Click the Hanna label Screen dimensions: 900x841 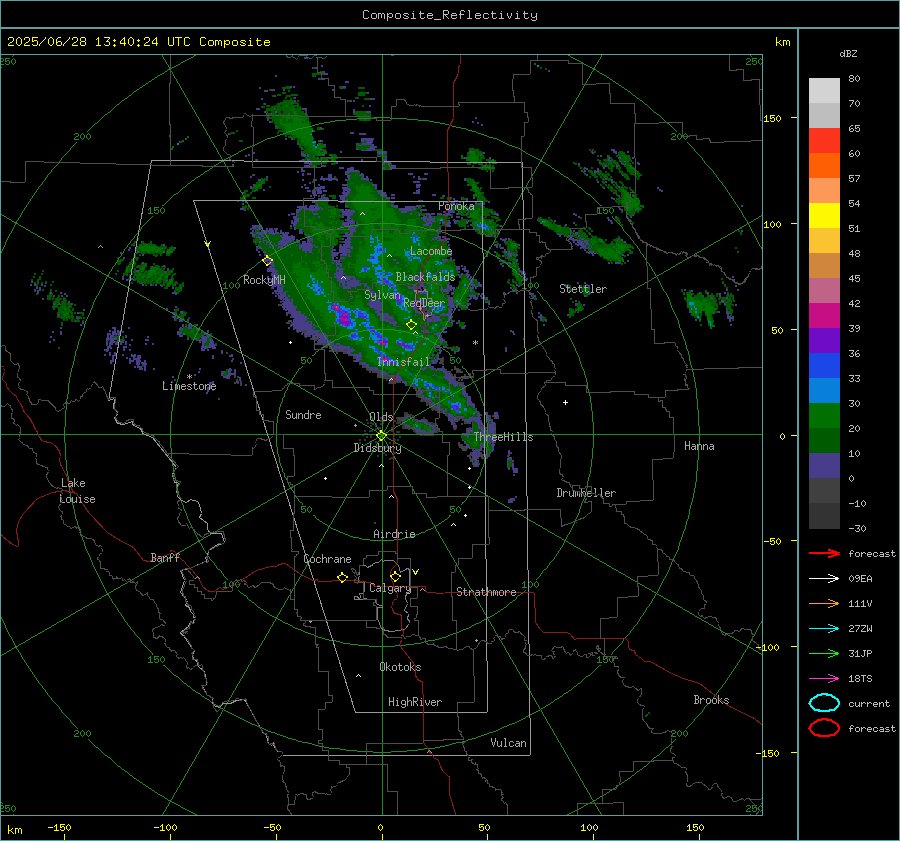[699, 446]
